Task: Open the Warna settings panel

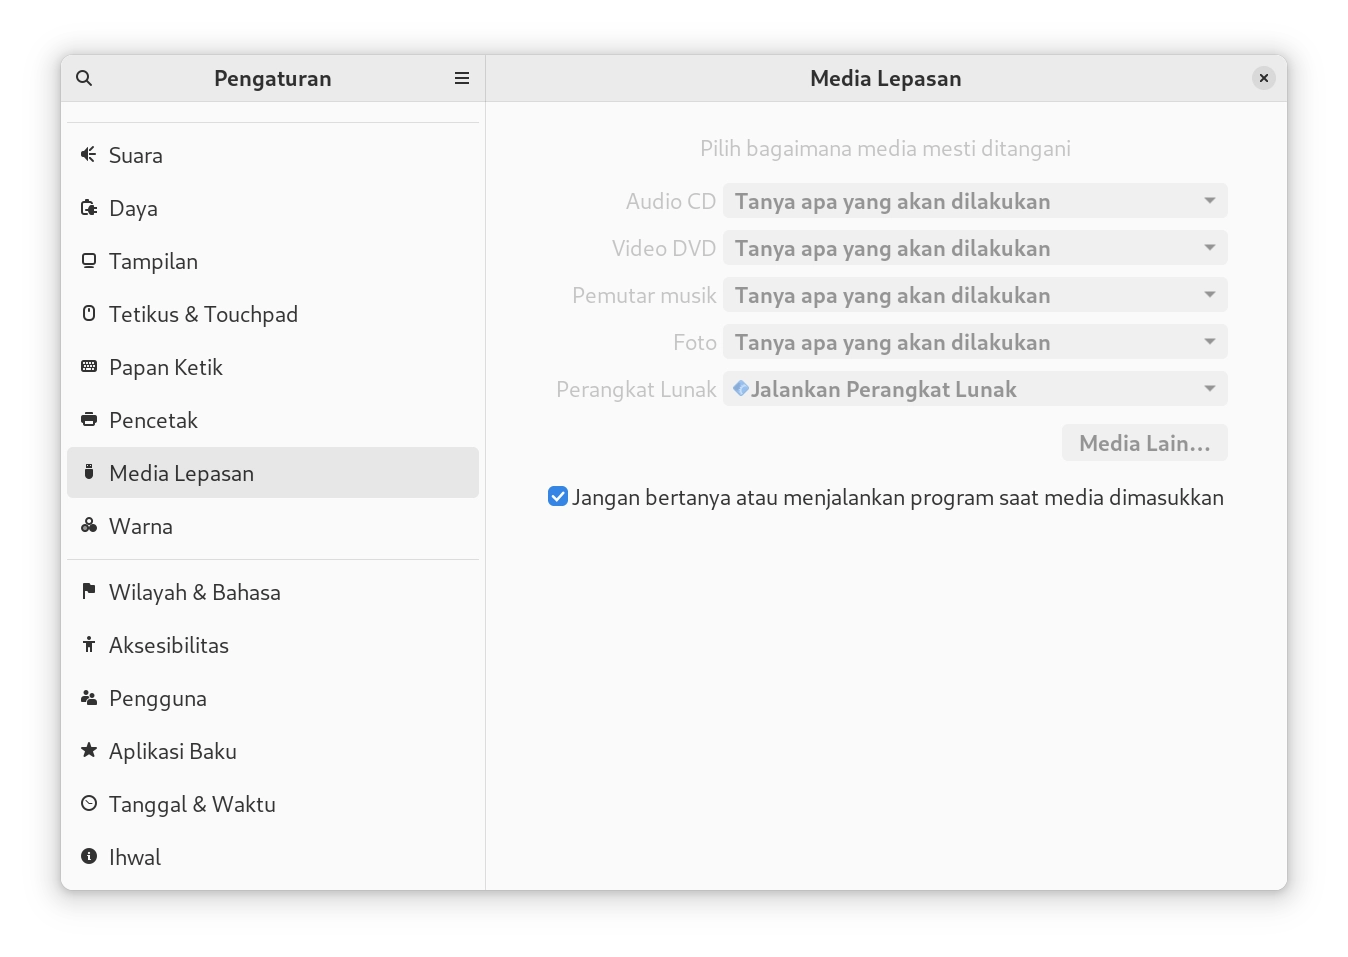Action: [141, 526]
